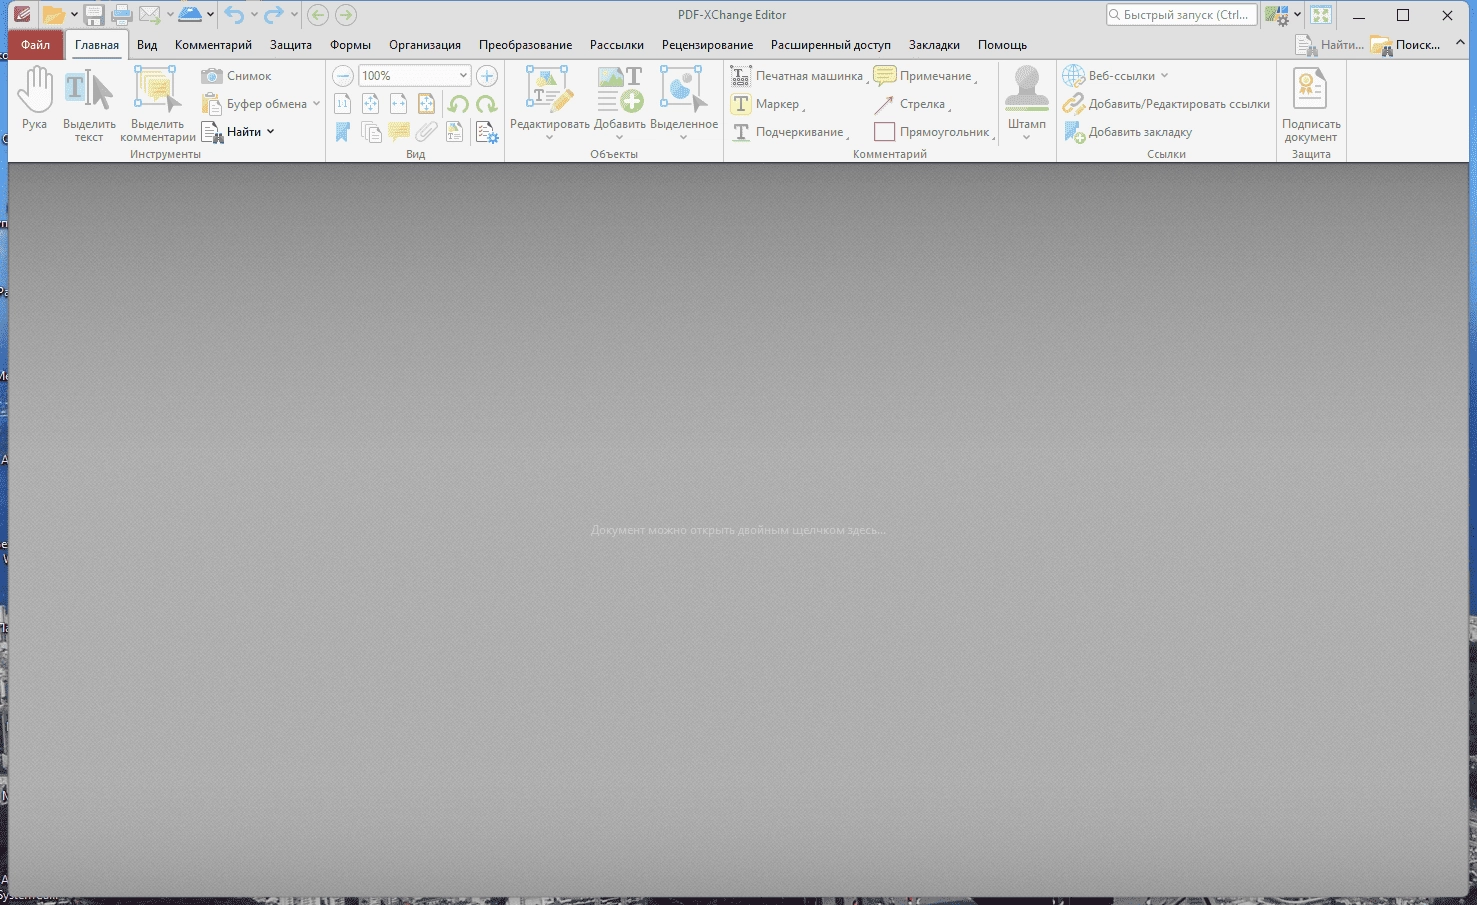Open the Рецензирование tab

pos(707,45)
